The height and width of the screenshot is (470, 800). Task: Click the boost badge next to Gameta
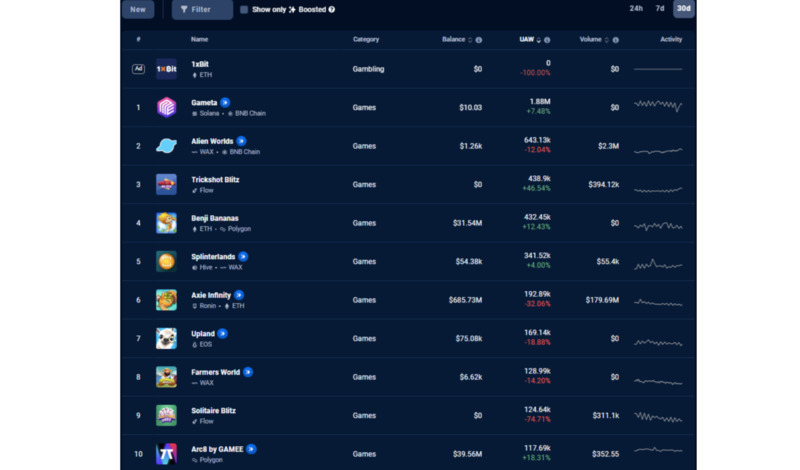click(x=225, y=103)
